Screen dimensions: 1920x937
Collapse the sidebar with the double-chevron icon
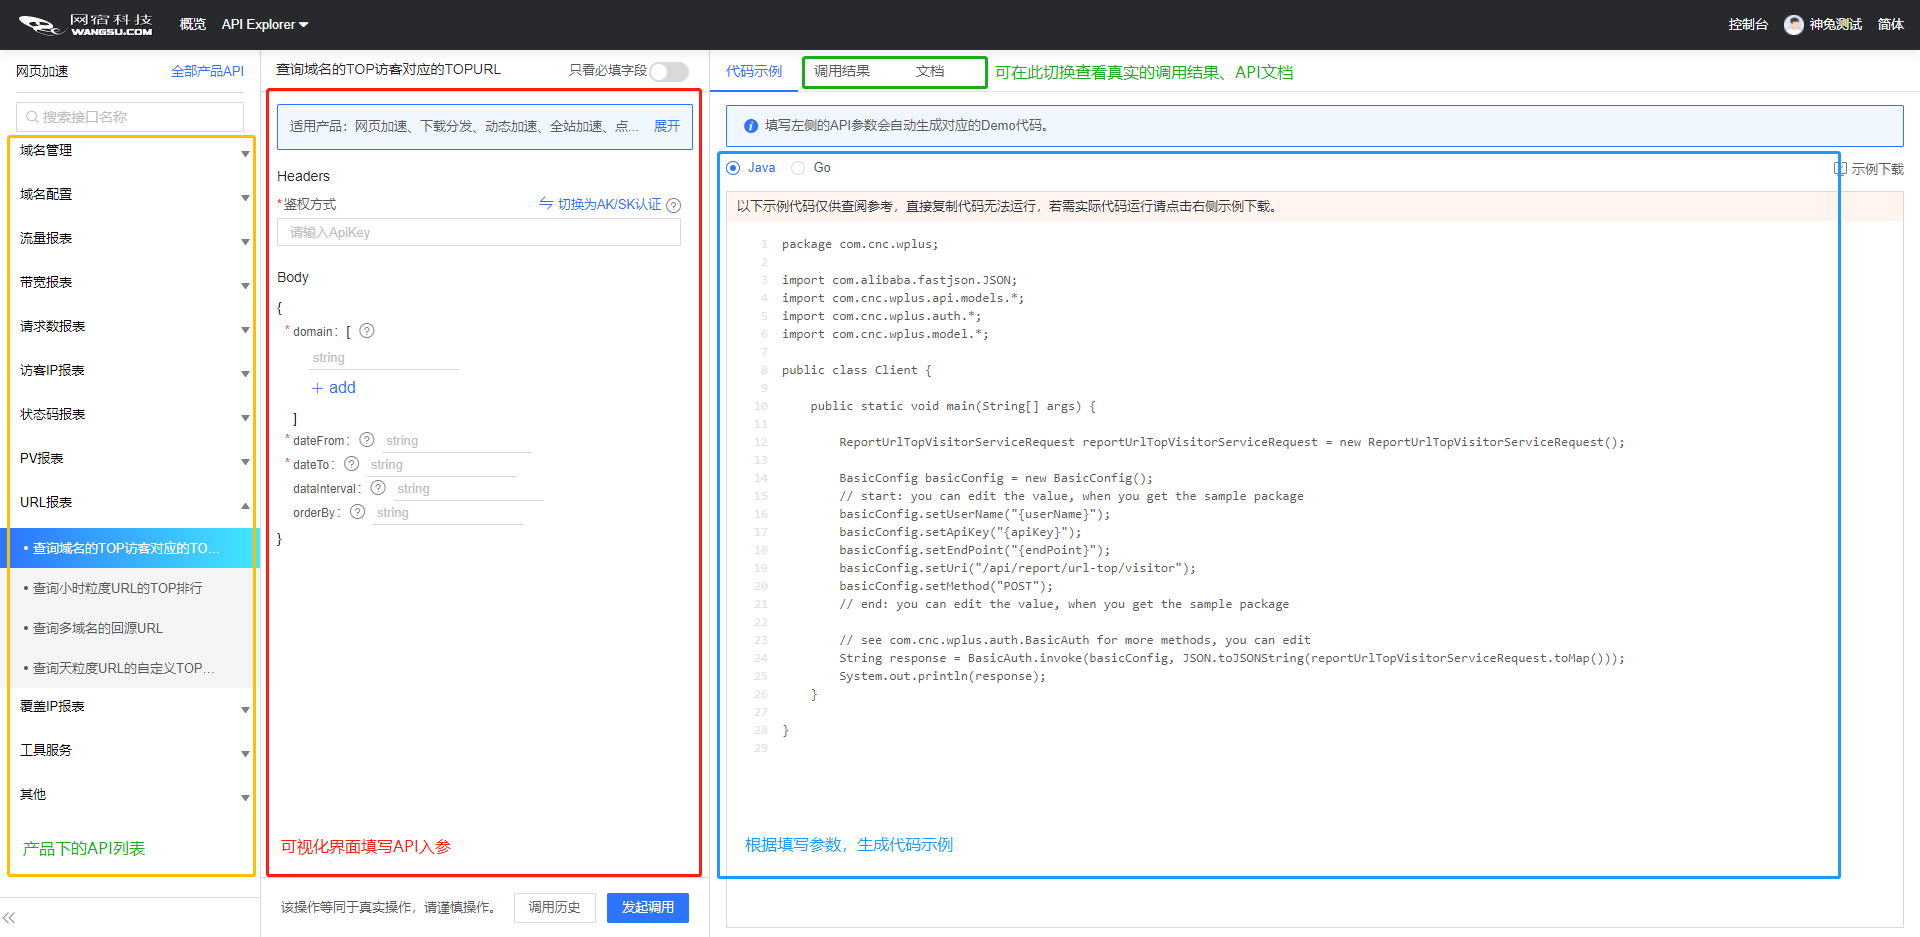[x=9, y=917]
